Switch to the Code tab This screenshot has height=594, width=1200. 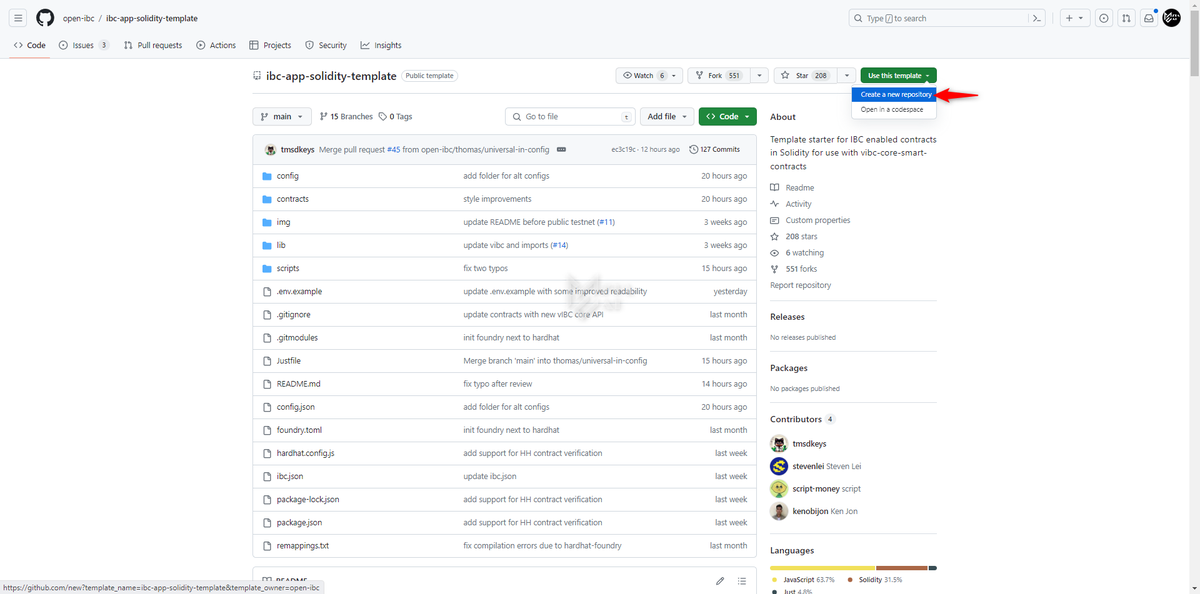[30, 45]
